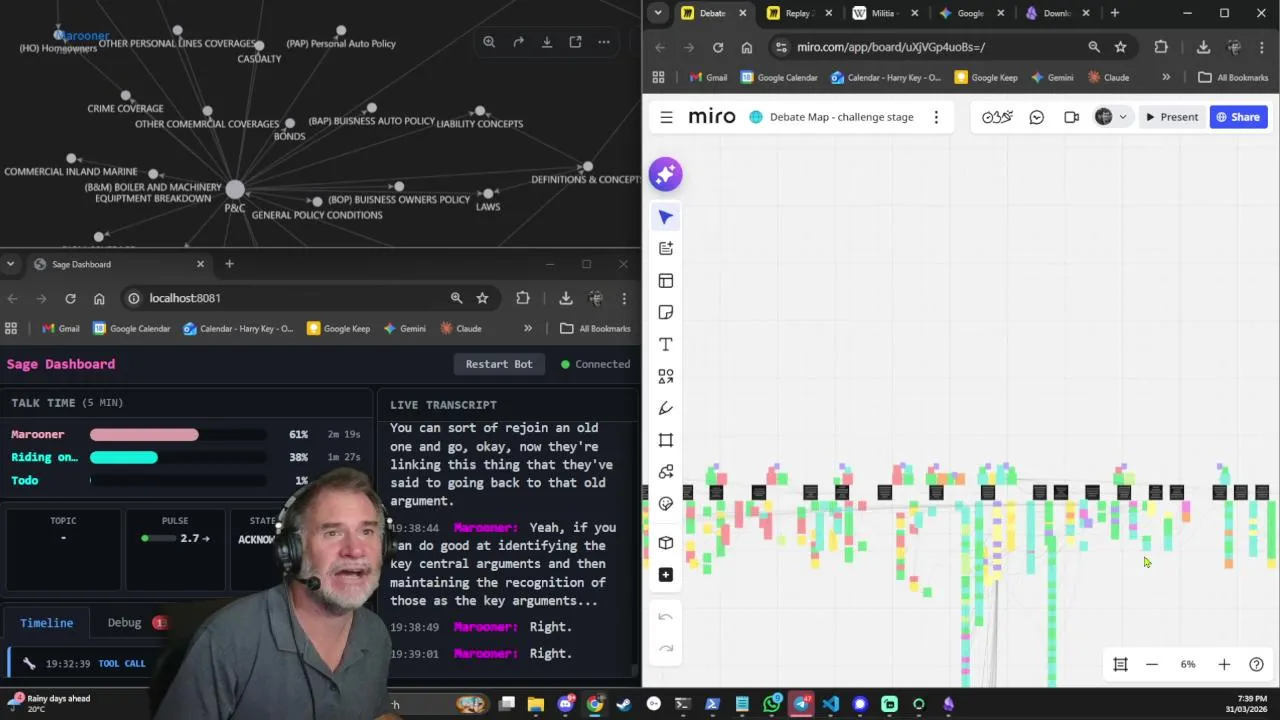Open the Miro 3D cube tool
The height and width of the screenshot is (720, 1280).
click(666, 543)
